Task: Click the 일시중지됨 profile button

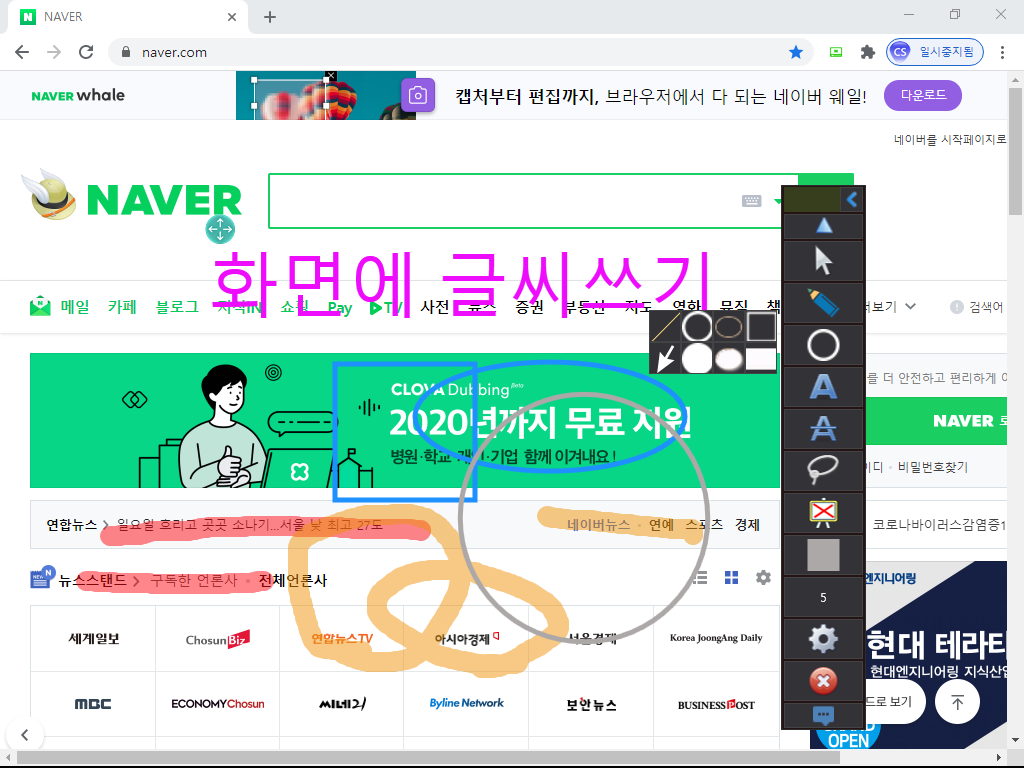Action: coord(935,52)
